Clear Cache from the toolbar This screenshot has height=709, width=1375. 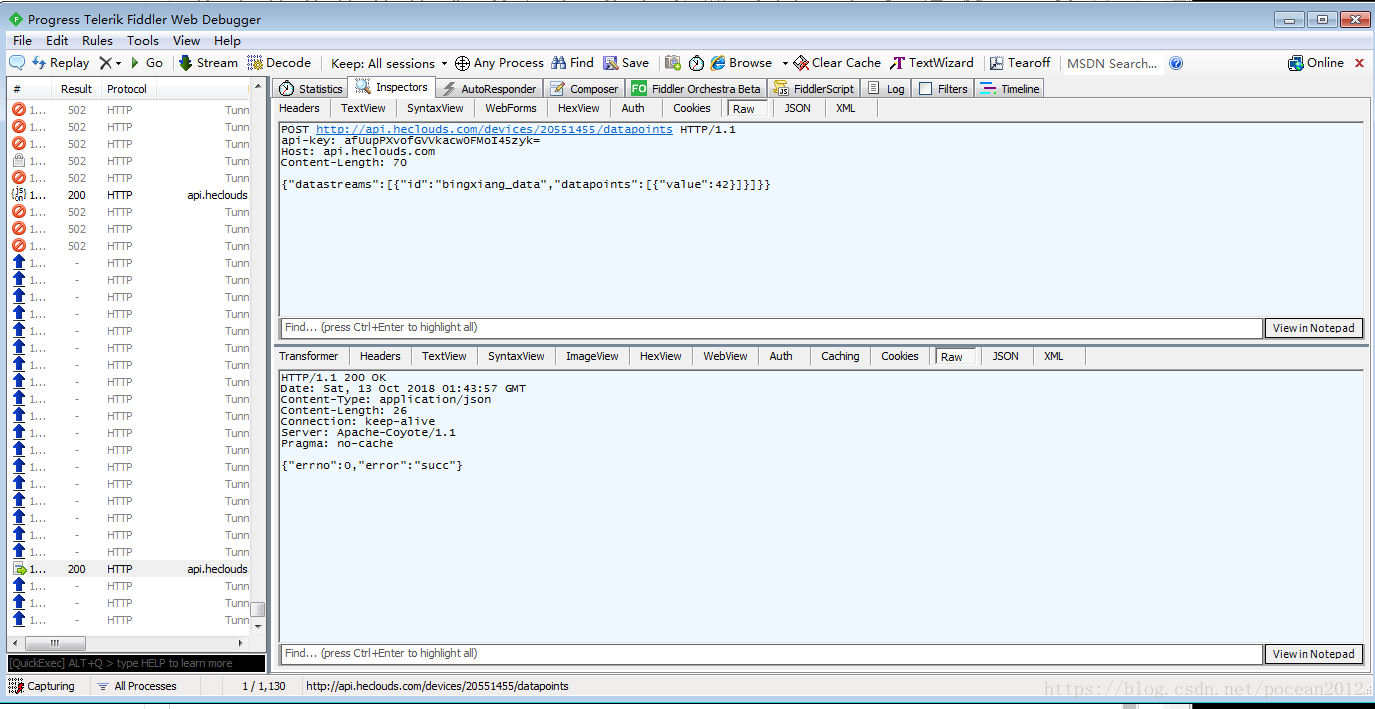[x=837, y=63]
